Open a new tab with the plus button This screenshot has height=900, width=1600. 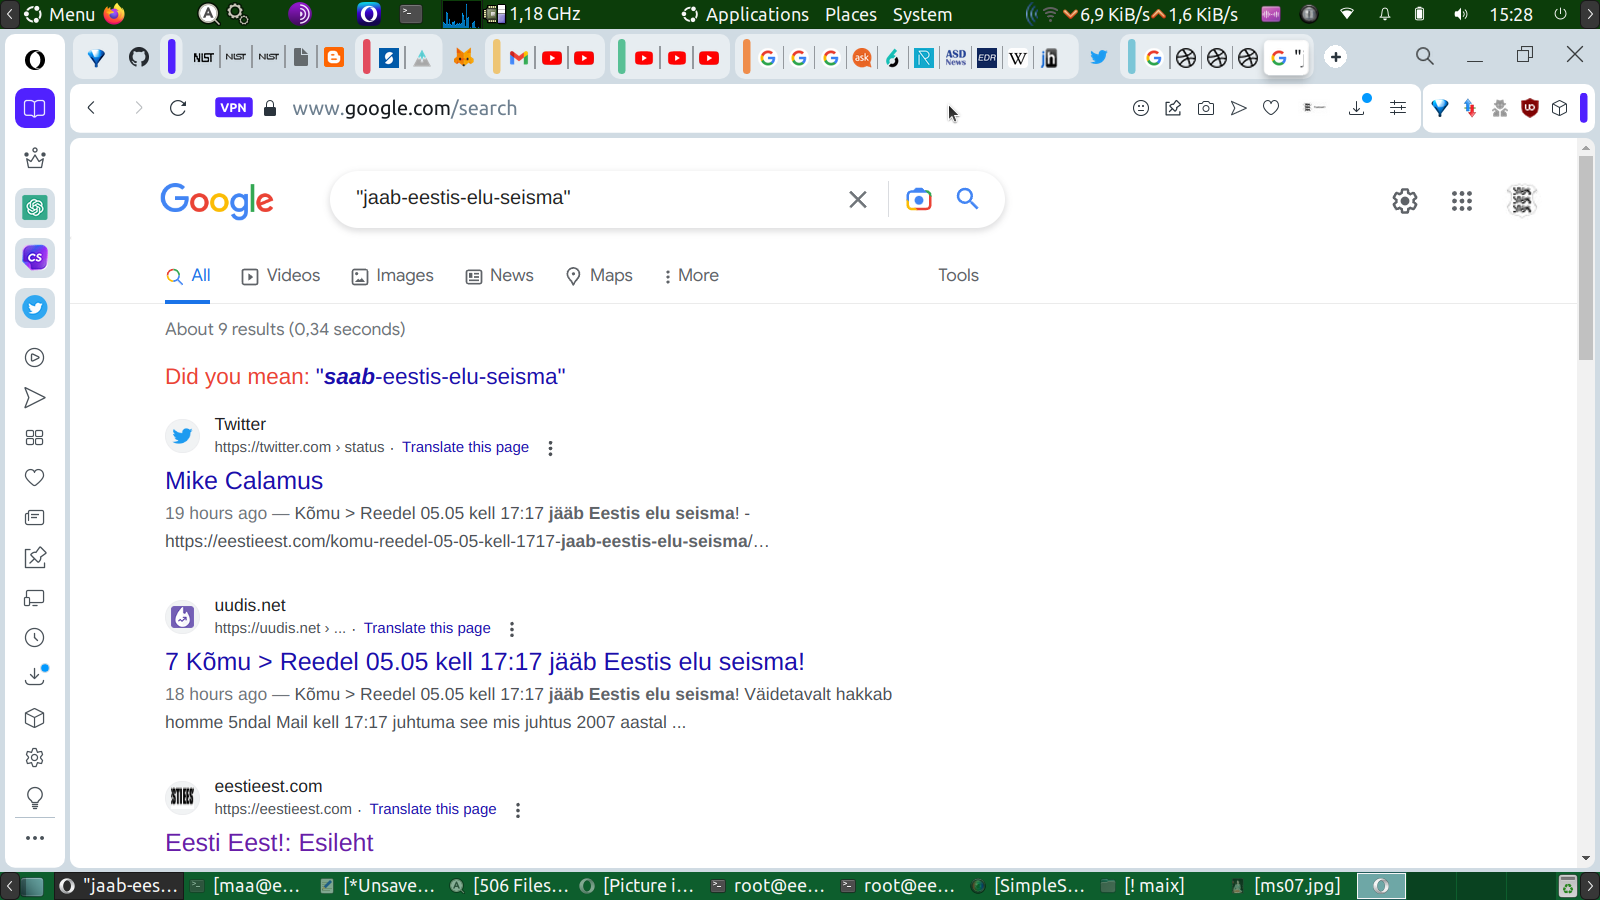tap(1336, 57)
